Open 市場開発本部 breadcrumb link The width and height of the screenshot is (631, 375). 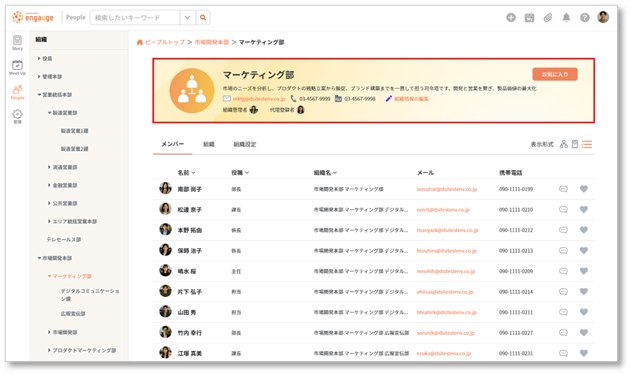click(212, 42)
